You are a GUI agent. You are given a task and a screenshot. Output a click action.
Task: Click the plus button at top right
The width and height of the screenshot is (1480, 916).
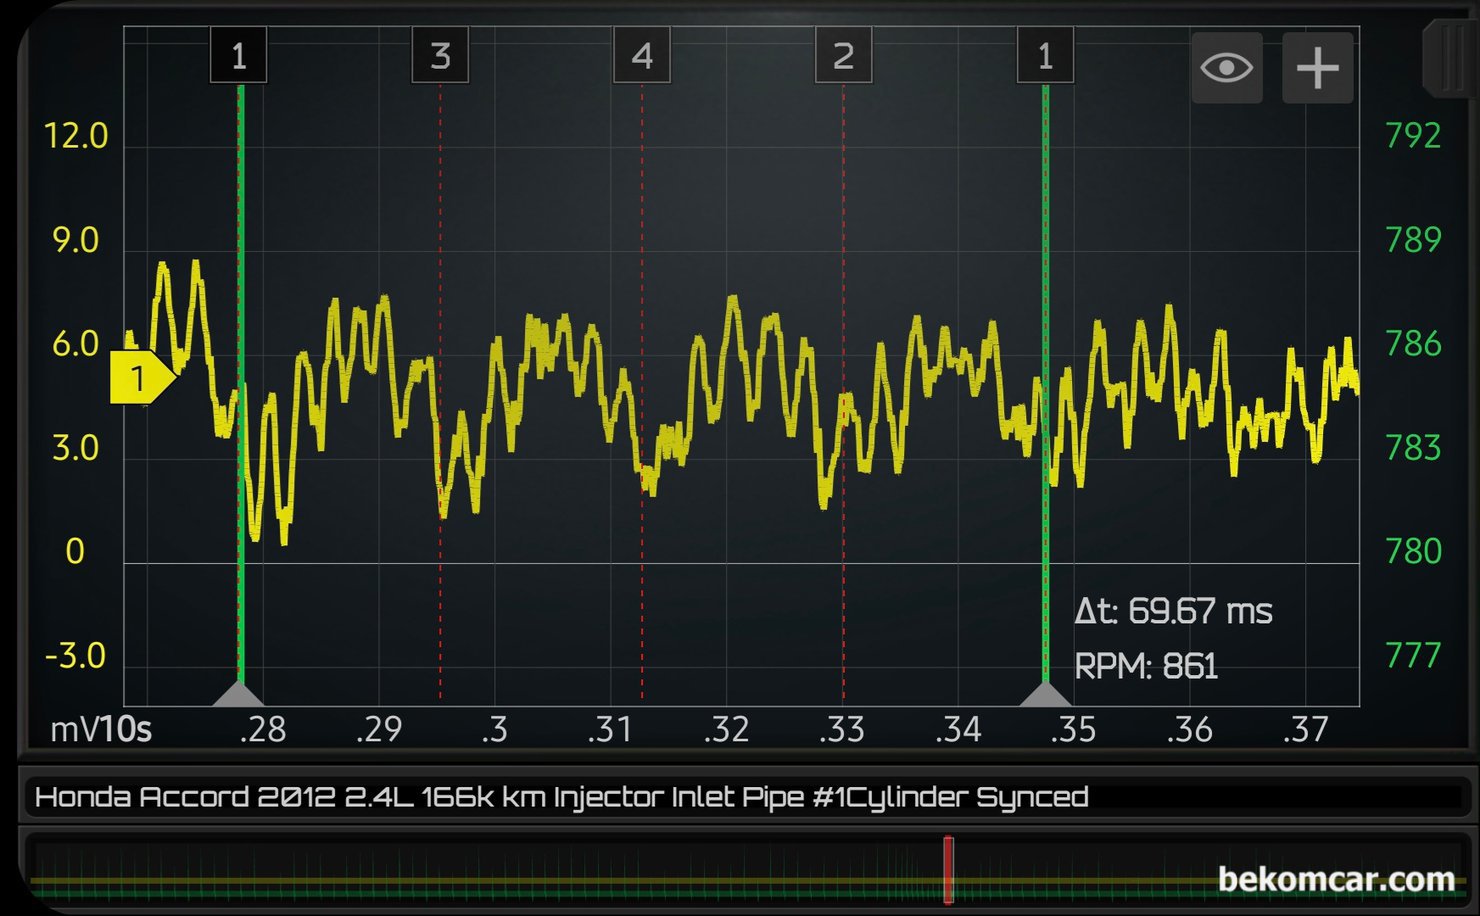click(x=1317, y=68)
